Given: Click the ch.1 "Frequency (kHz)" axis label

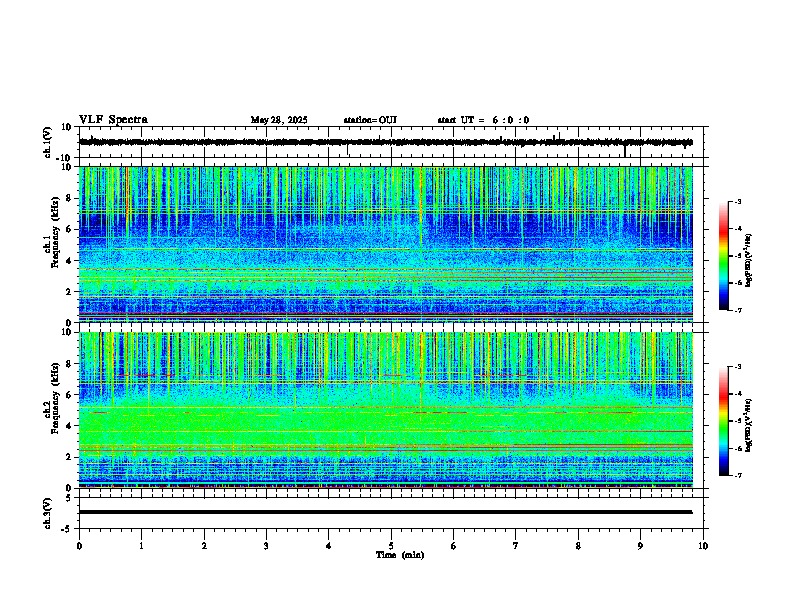Looking at the screenshot, I should pyautogui.click(x=55, y=232).
